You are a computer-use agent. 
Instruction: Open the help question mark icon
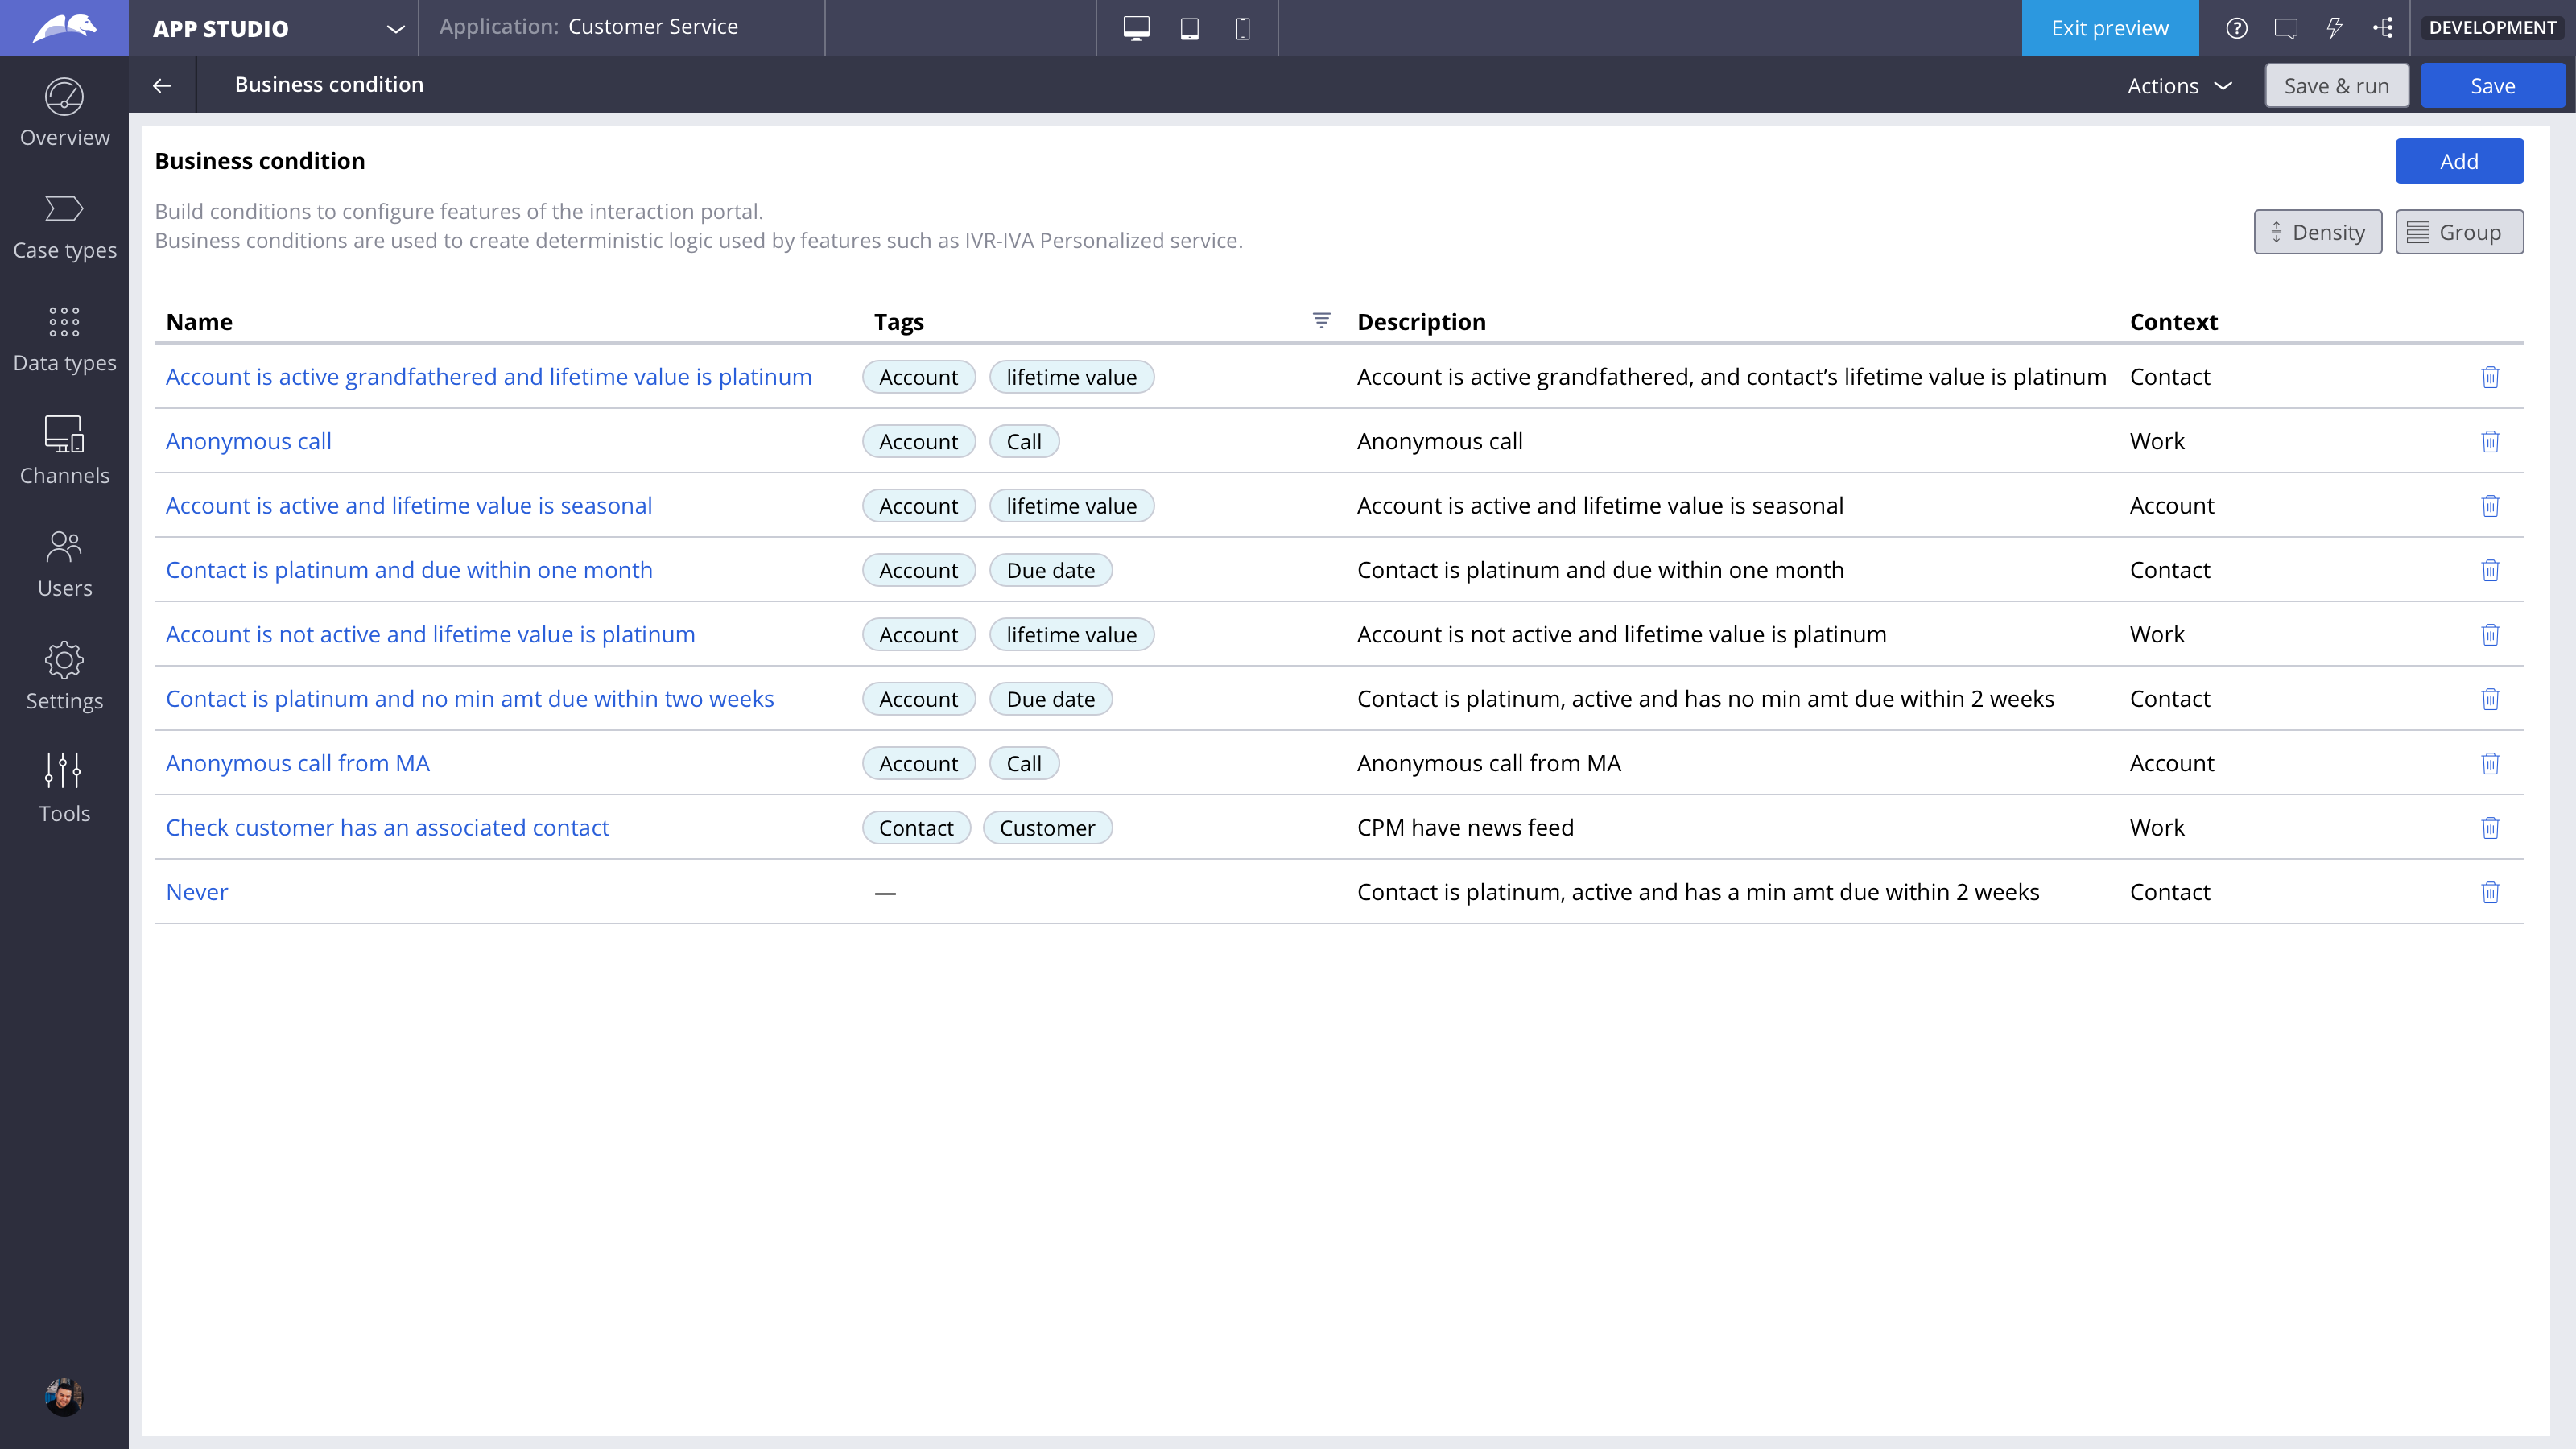coord(2237,28)
